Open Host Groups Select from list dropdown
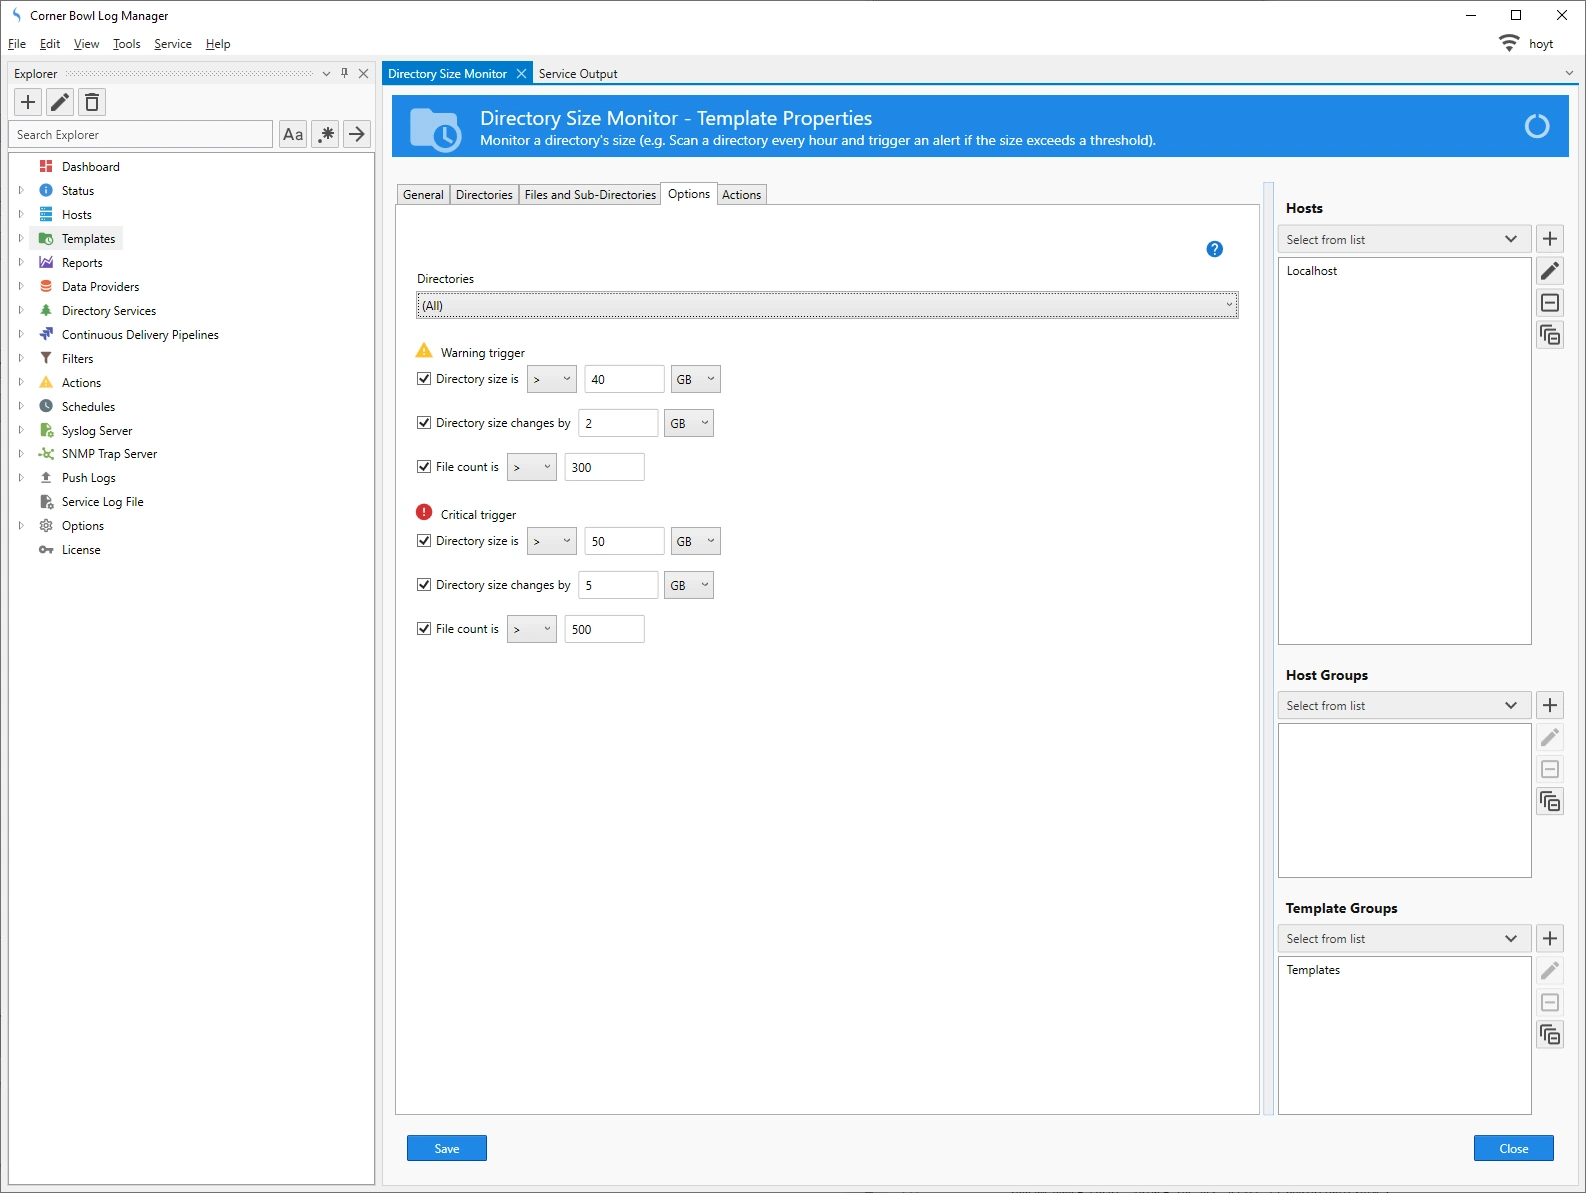The image size is (1586, 1193). tap(1403, 706)
